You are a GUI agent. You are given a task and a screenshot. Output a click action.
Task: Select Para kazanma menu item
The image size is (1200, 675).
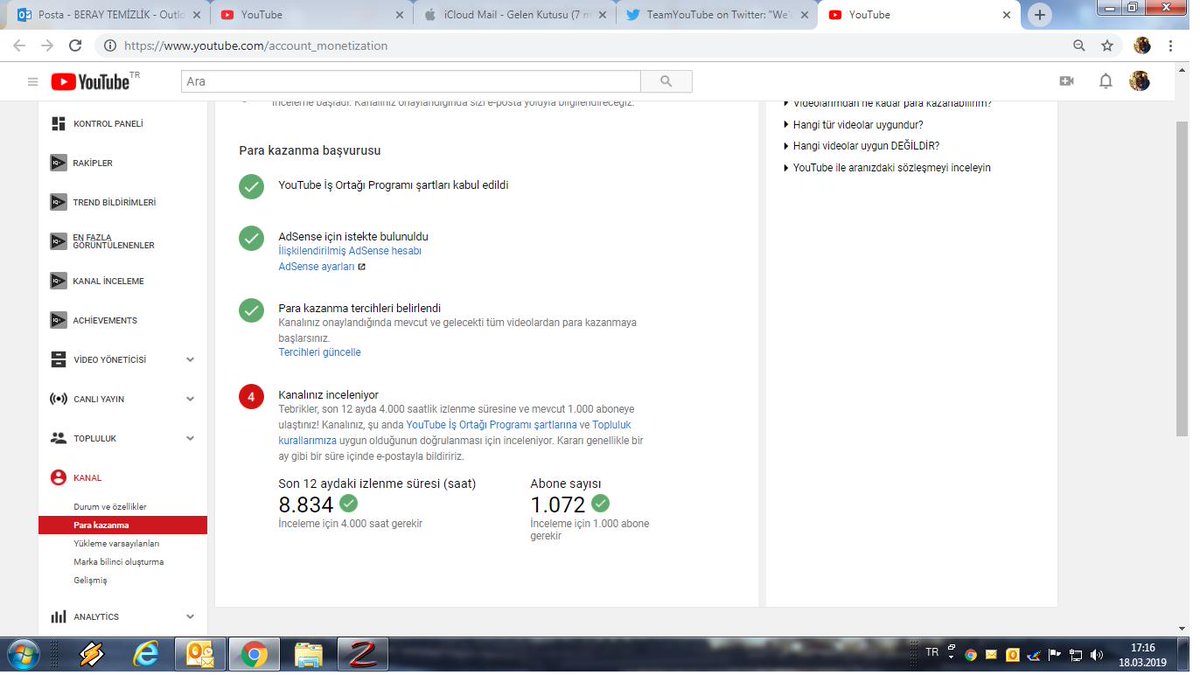tap(122, 525)
